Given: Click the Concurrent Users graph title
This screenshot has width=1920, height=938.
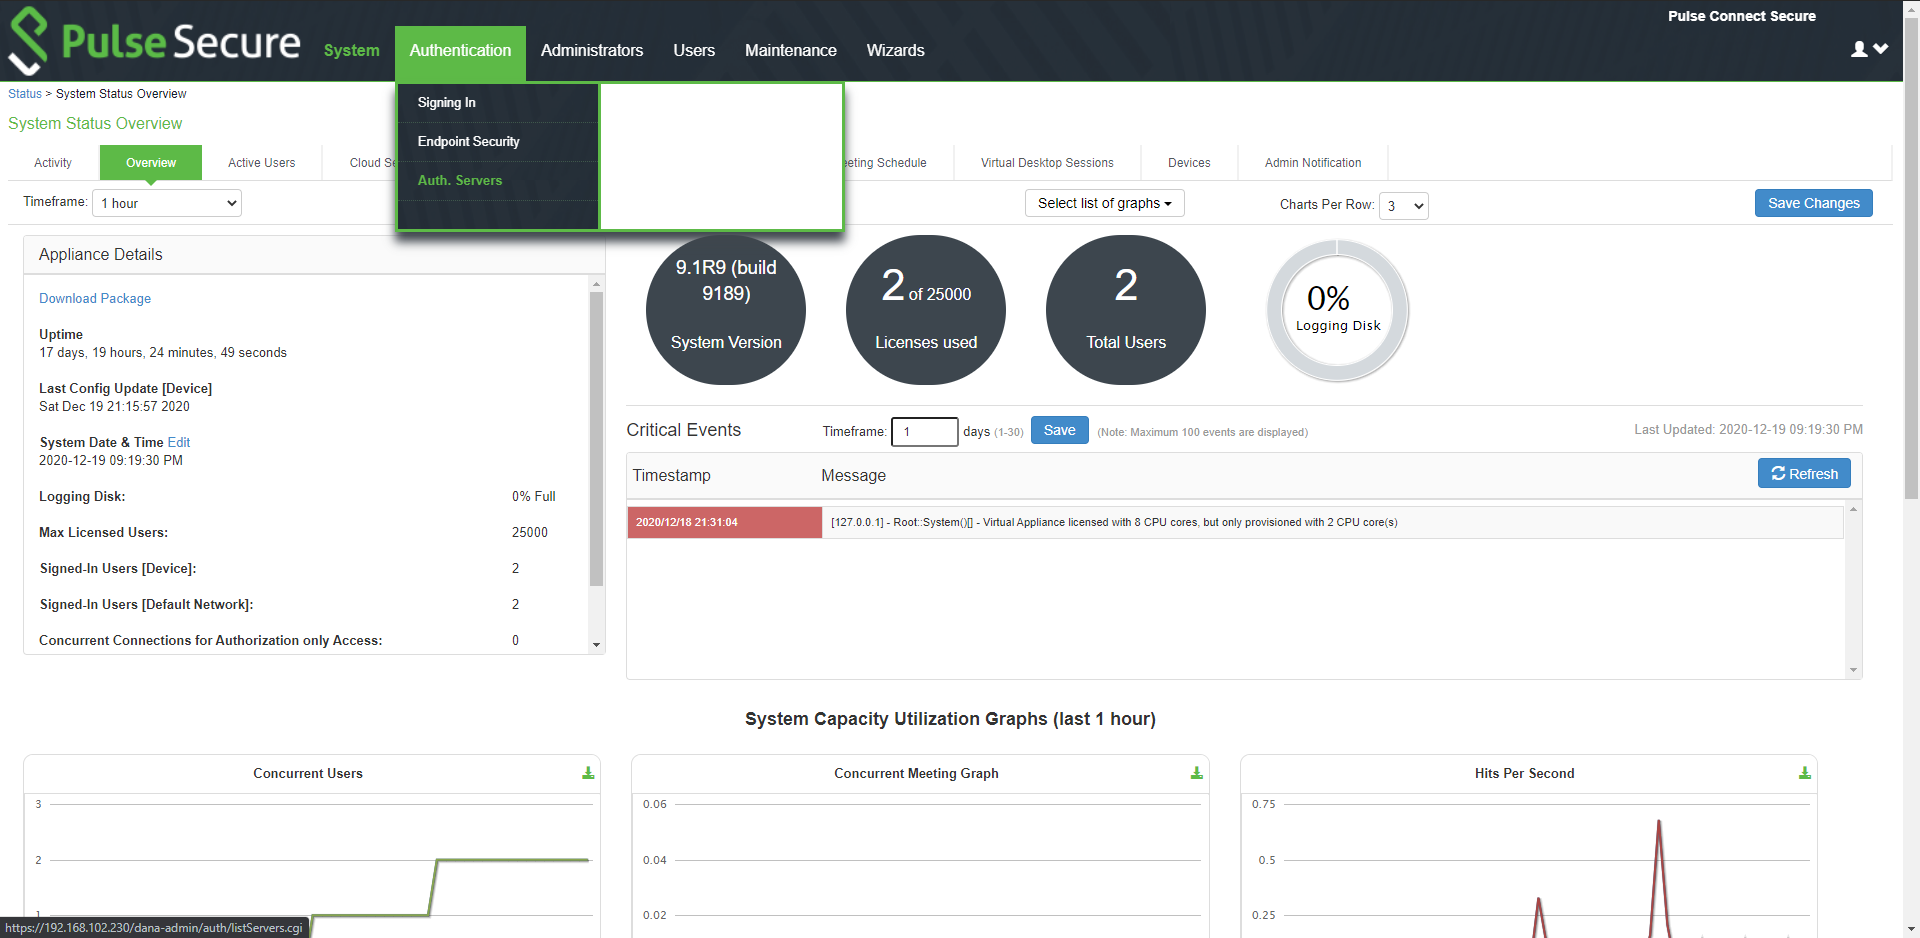Looking at the screenshot, I should coord(308,773).
